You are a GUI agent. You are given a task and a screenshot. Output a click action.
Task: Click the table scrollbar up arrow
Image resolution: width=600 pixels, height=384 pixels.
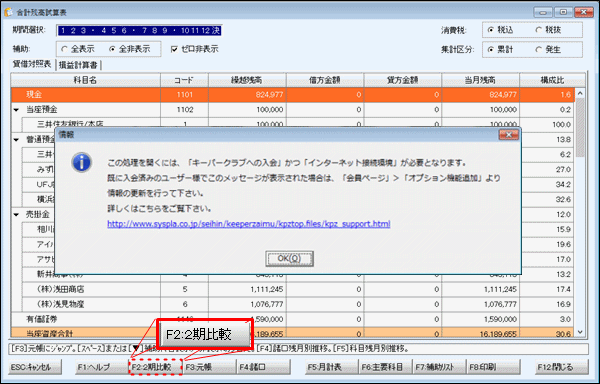(580, 93)
